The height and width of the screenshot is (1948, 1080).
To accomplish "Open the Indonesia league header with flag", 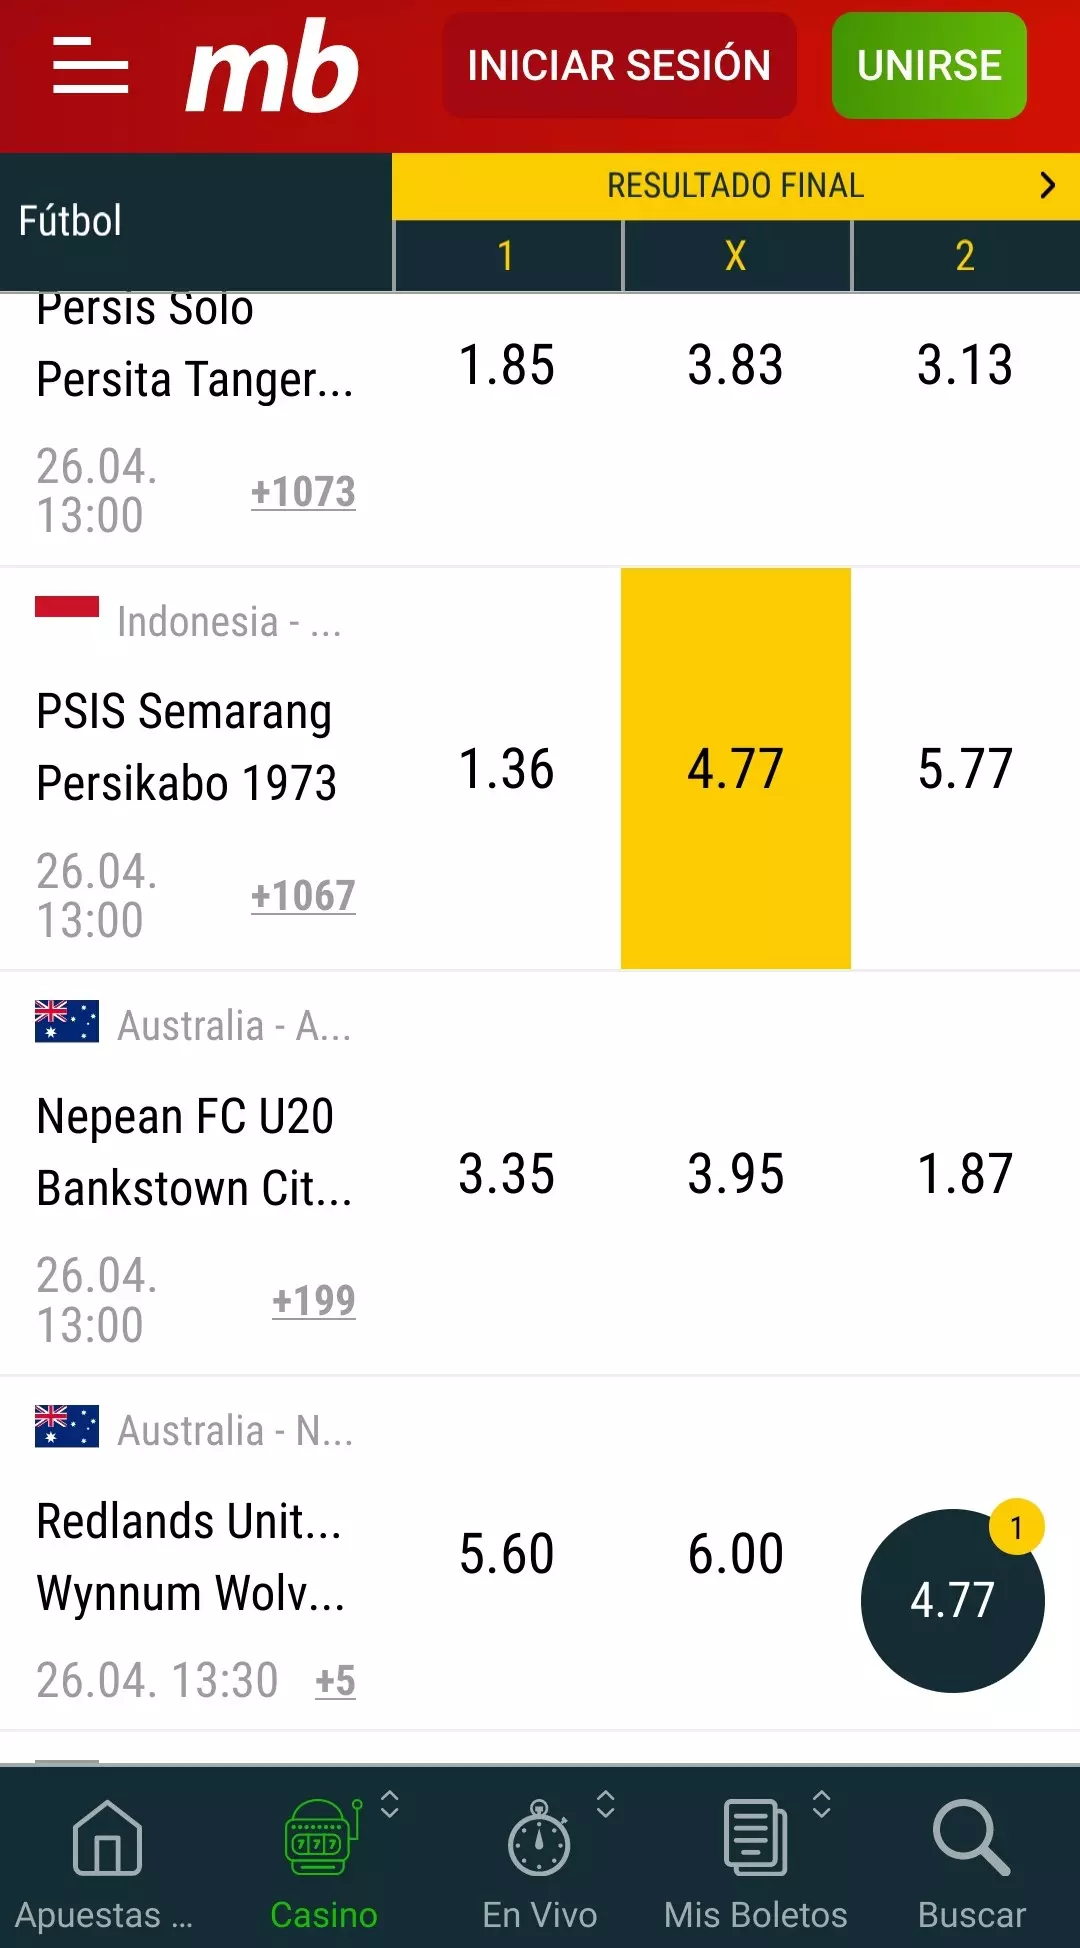I will point(190,620).
